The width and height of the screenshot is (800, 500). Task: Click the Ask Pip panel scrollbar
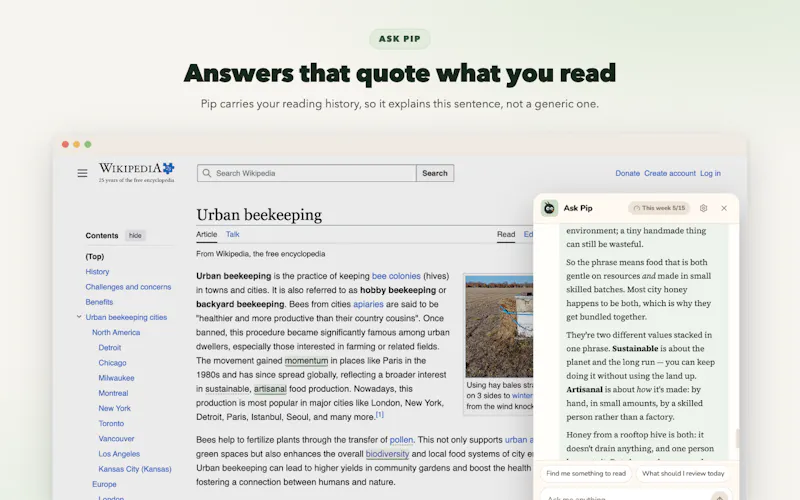pos(737,438)
